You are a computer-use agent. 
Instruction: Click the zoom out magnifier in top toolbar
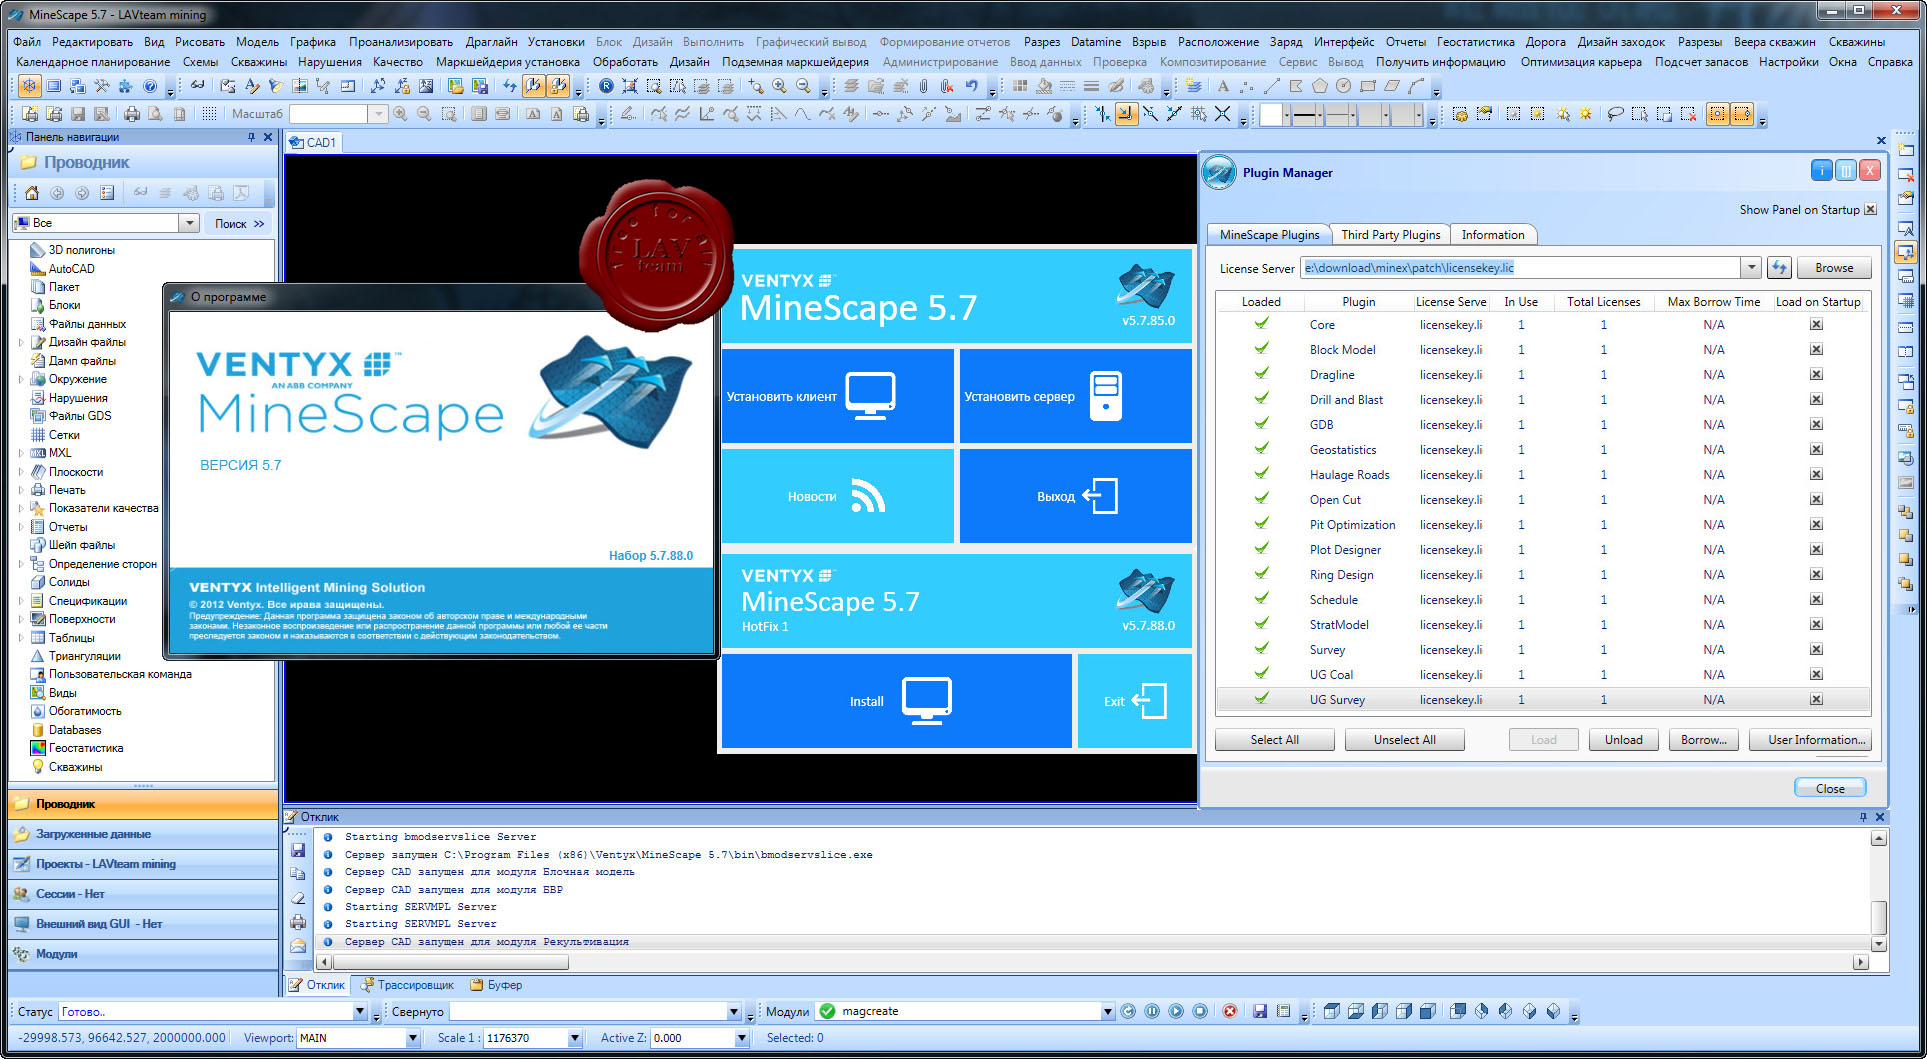803,87
